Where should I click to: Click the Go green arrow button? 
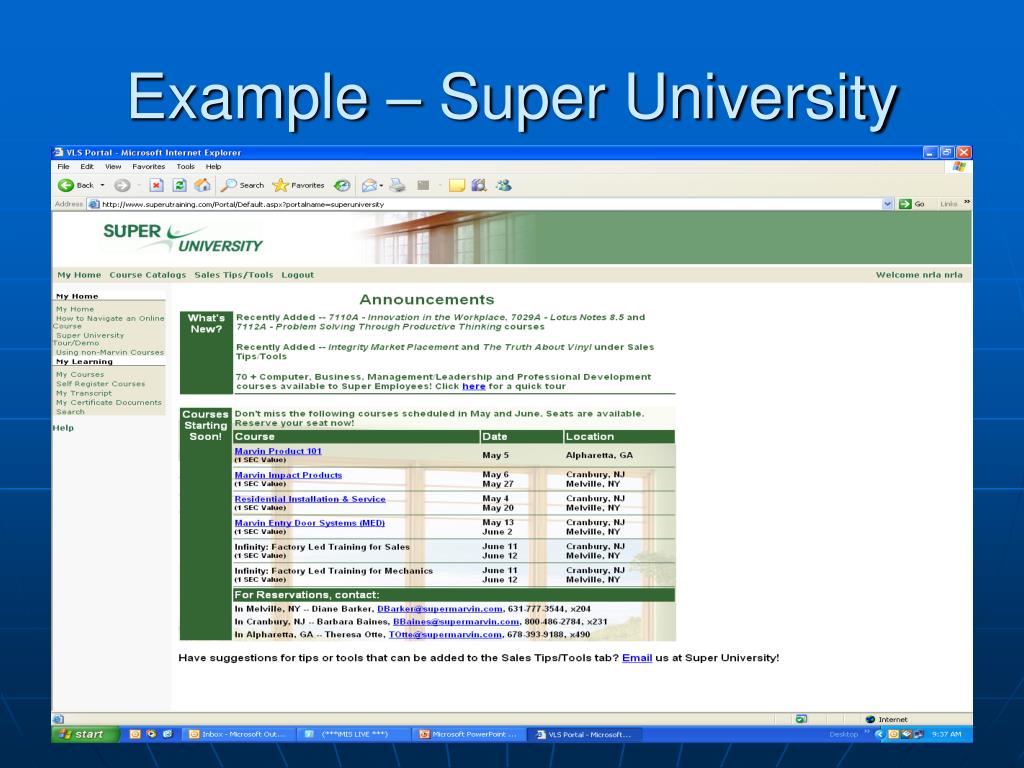pos(912,204)
